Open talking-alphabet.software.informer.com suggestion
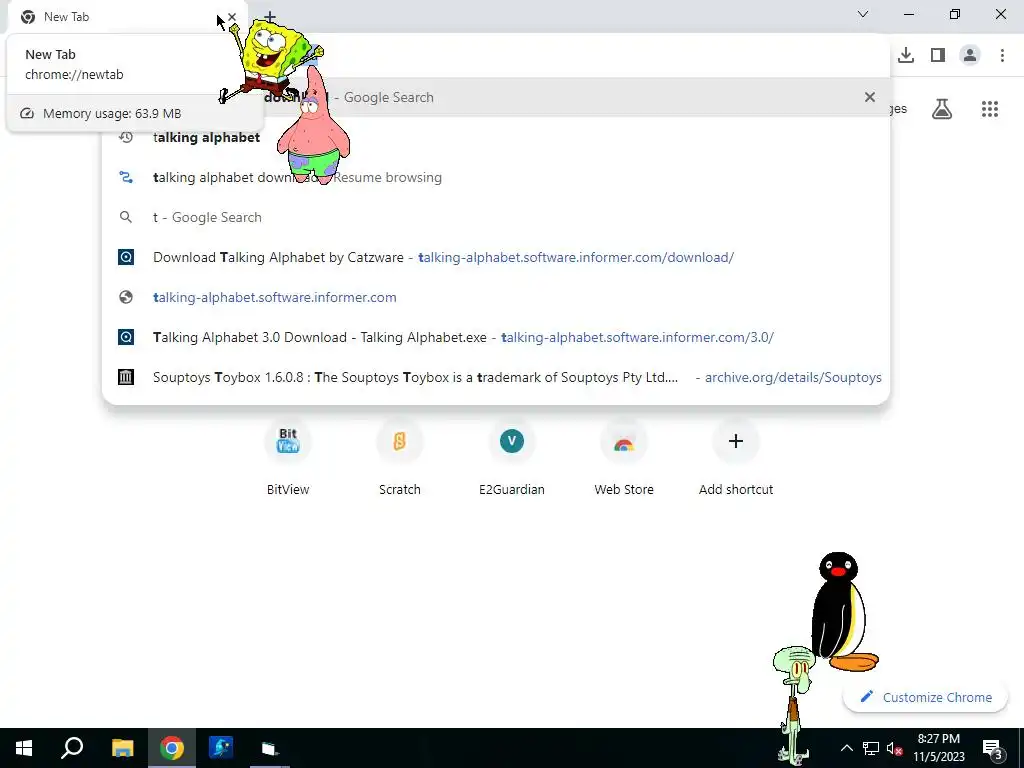The image size is (1024, 768). point(496,297)
